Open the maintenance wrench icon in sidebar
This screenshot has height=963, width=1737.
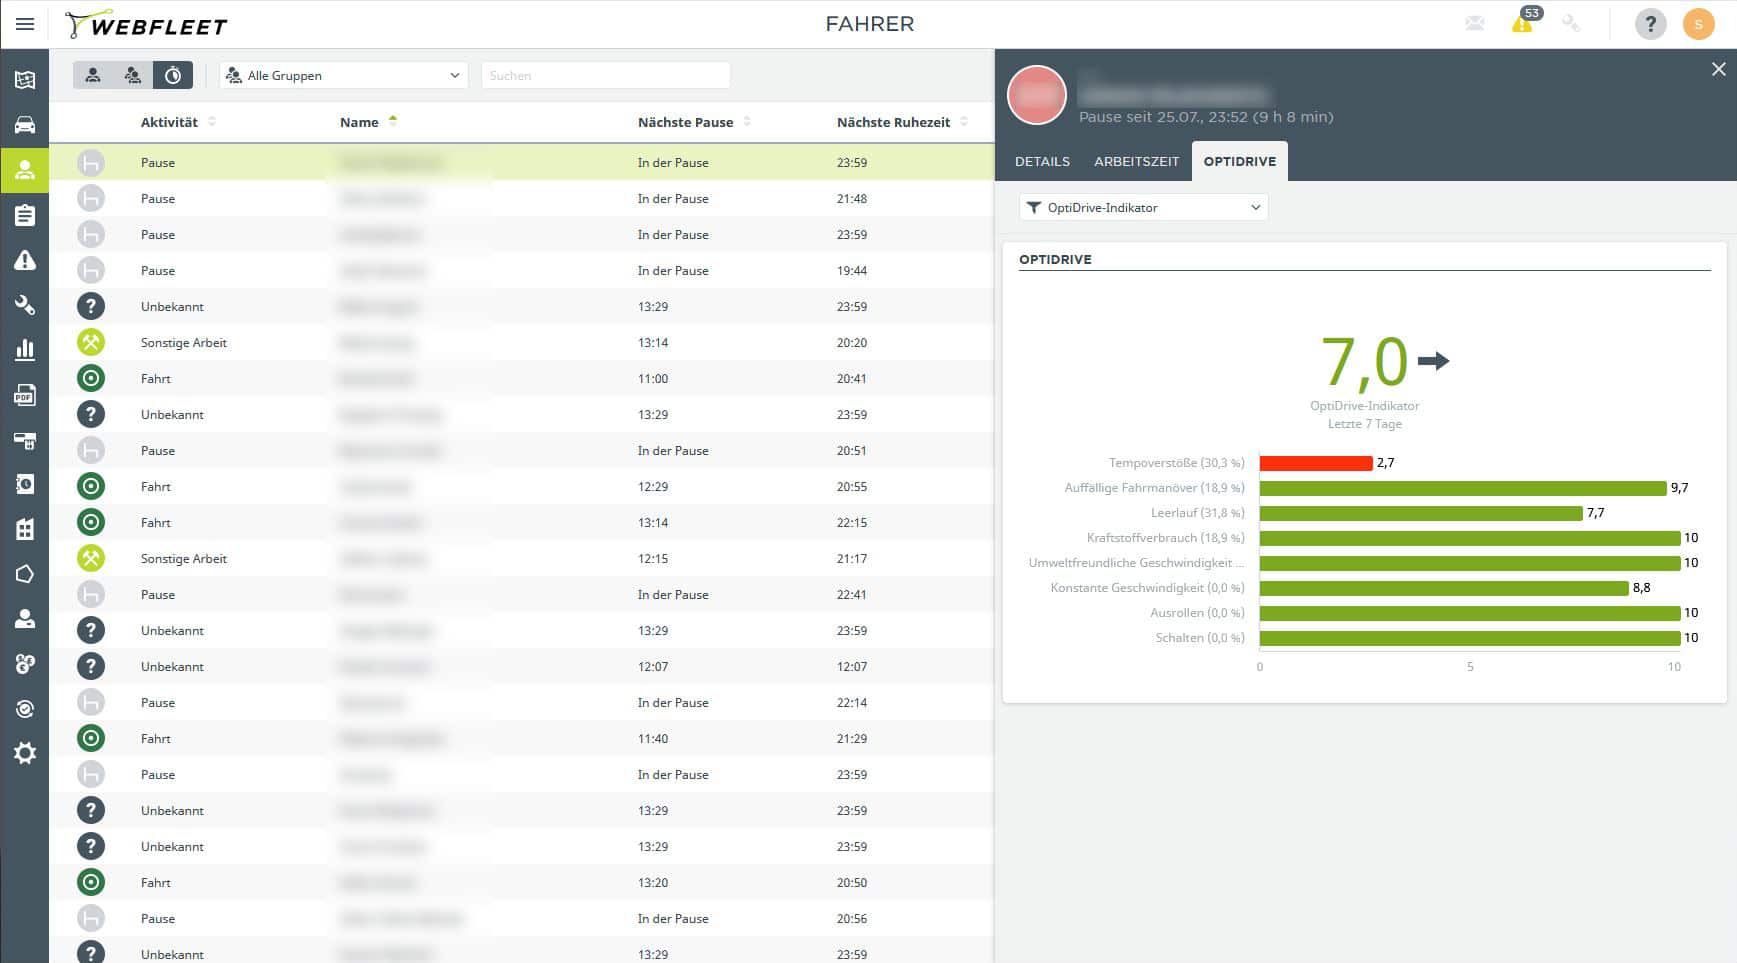click(25, 305)
